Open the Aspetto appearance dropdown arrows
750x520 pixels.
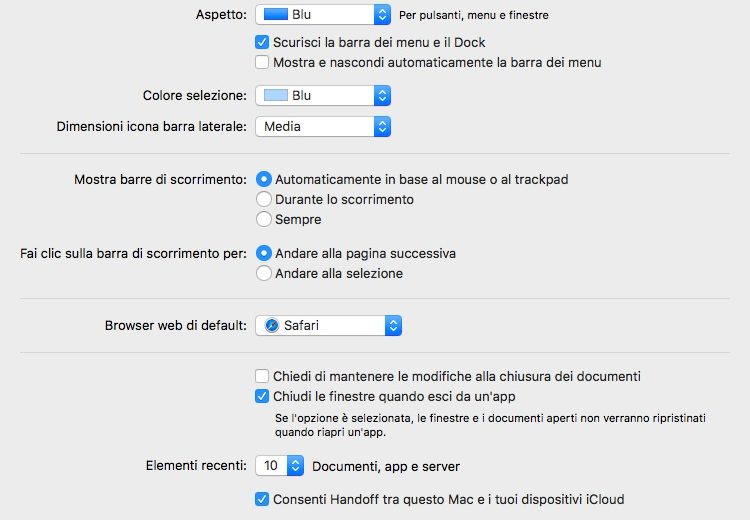coord(381,15)
